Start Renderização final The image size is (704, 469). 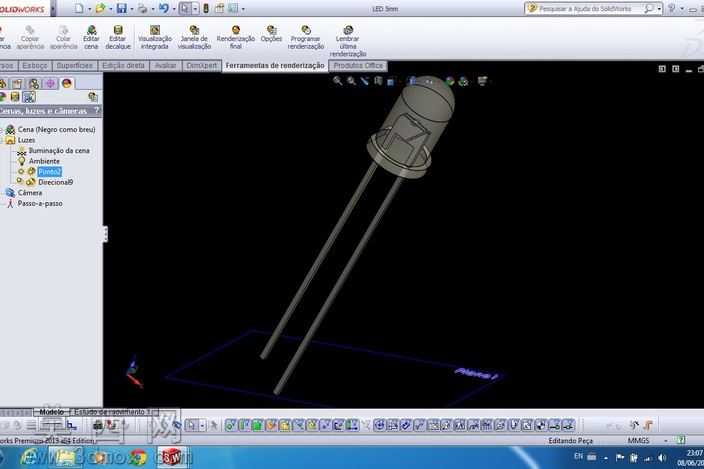pyautogui.click(x=236, y=38)
